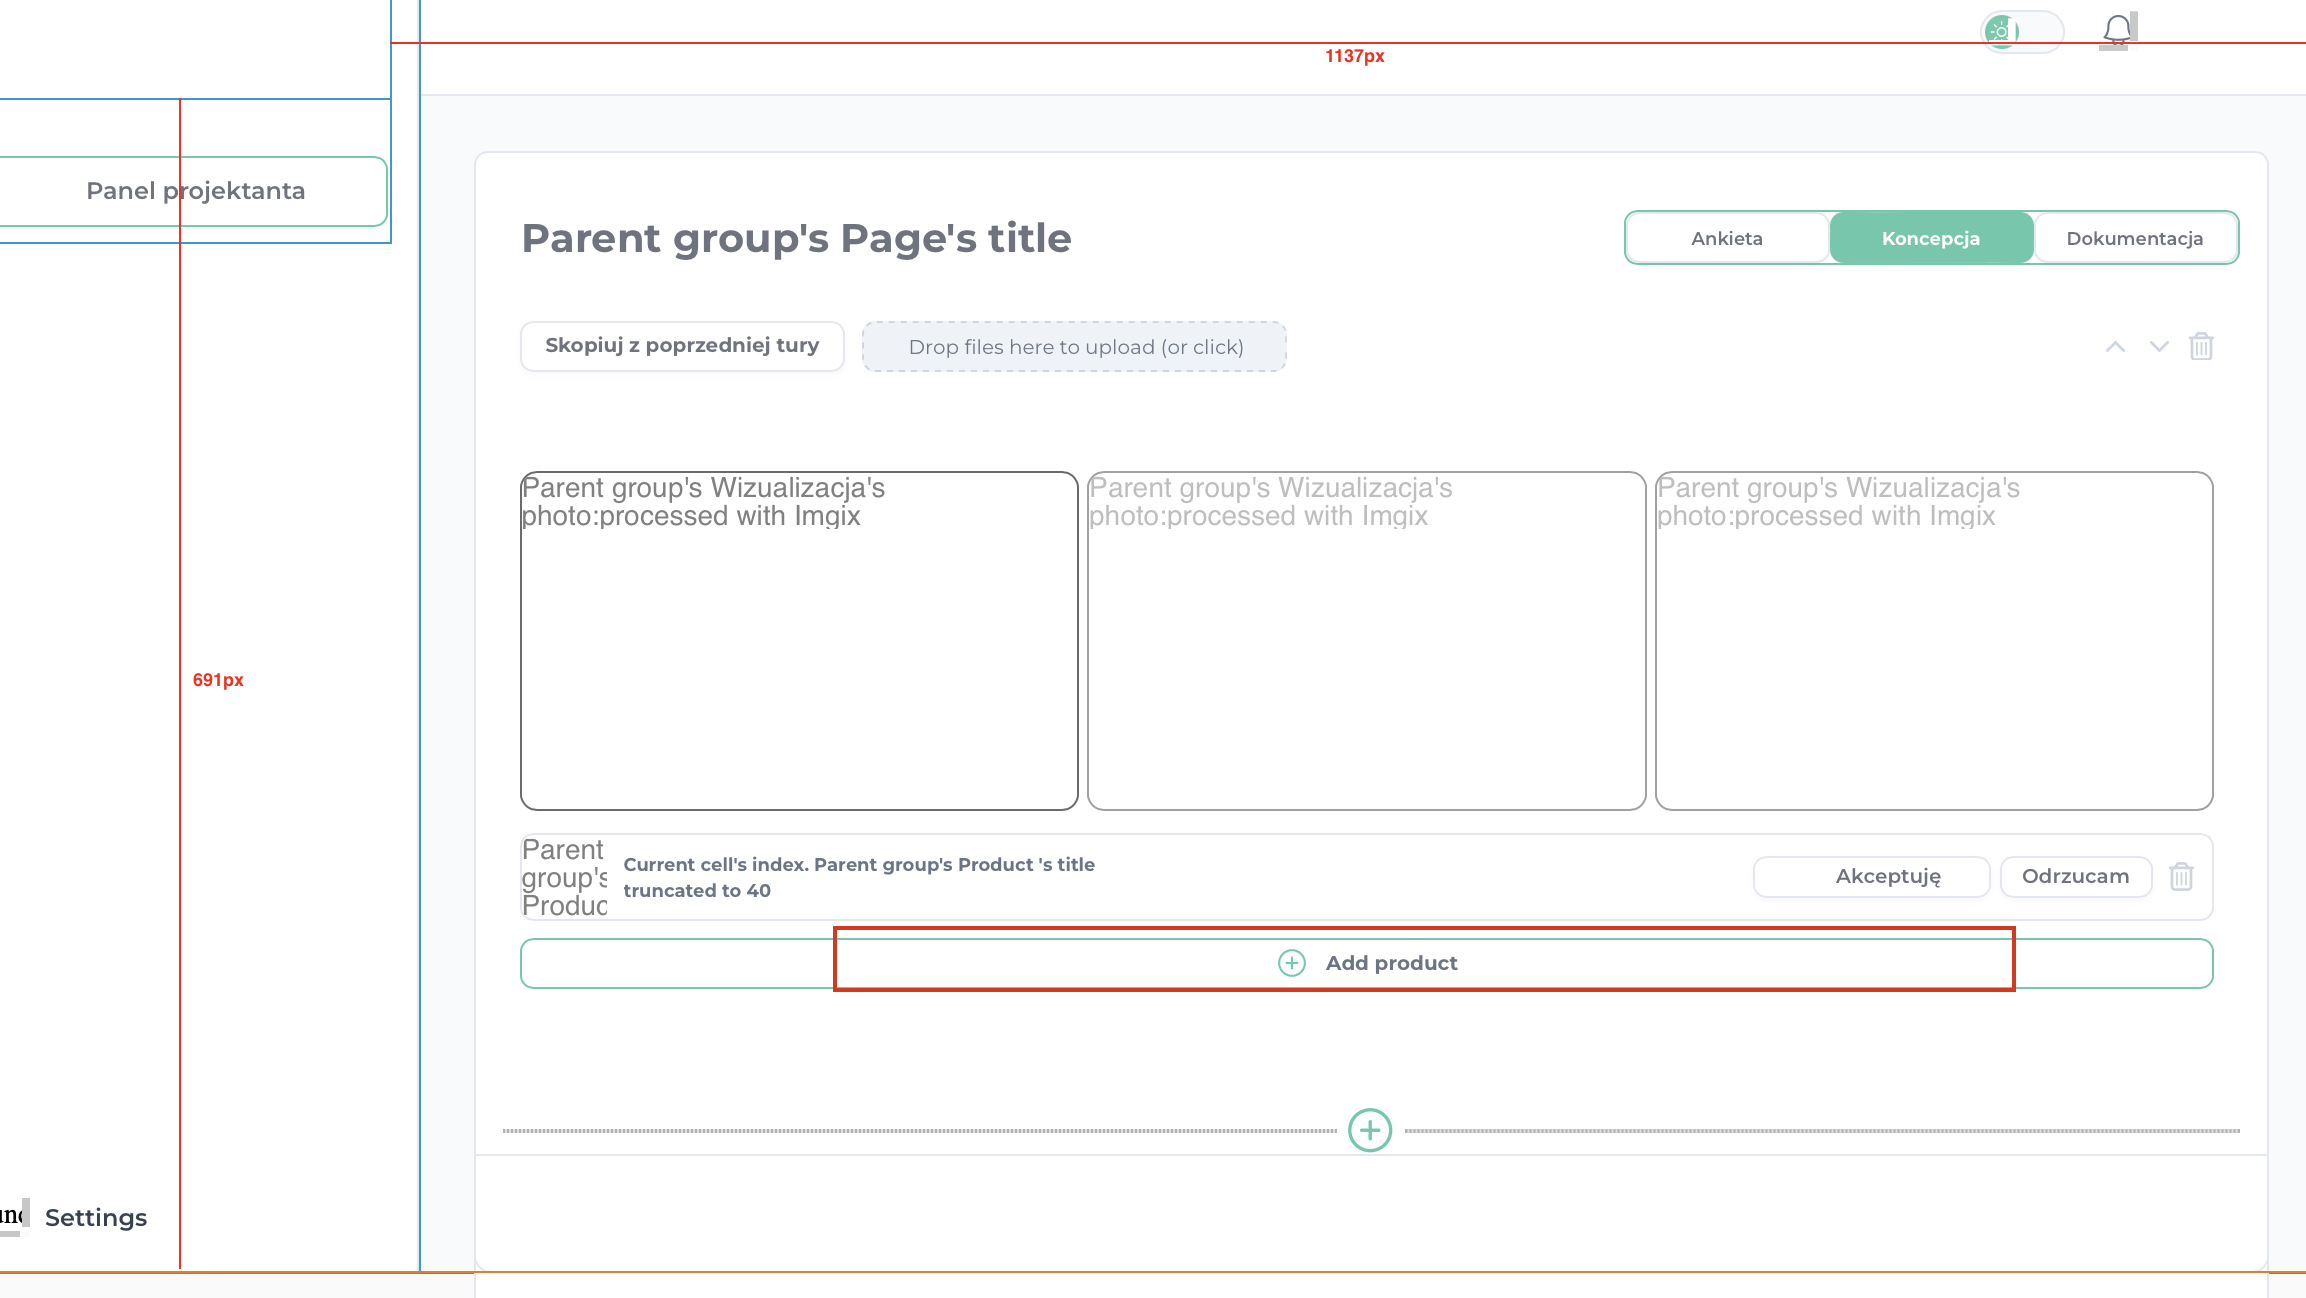Open Panel projektanta in the sidebar
The image size is (2306, 1298).
click(195, 191)
